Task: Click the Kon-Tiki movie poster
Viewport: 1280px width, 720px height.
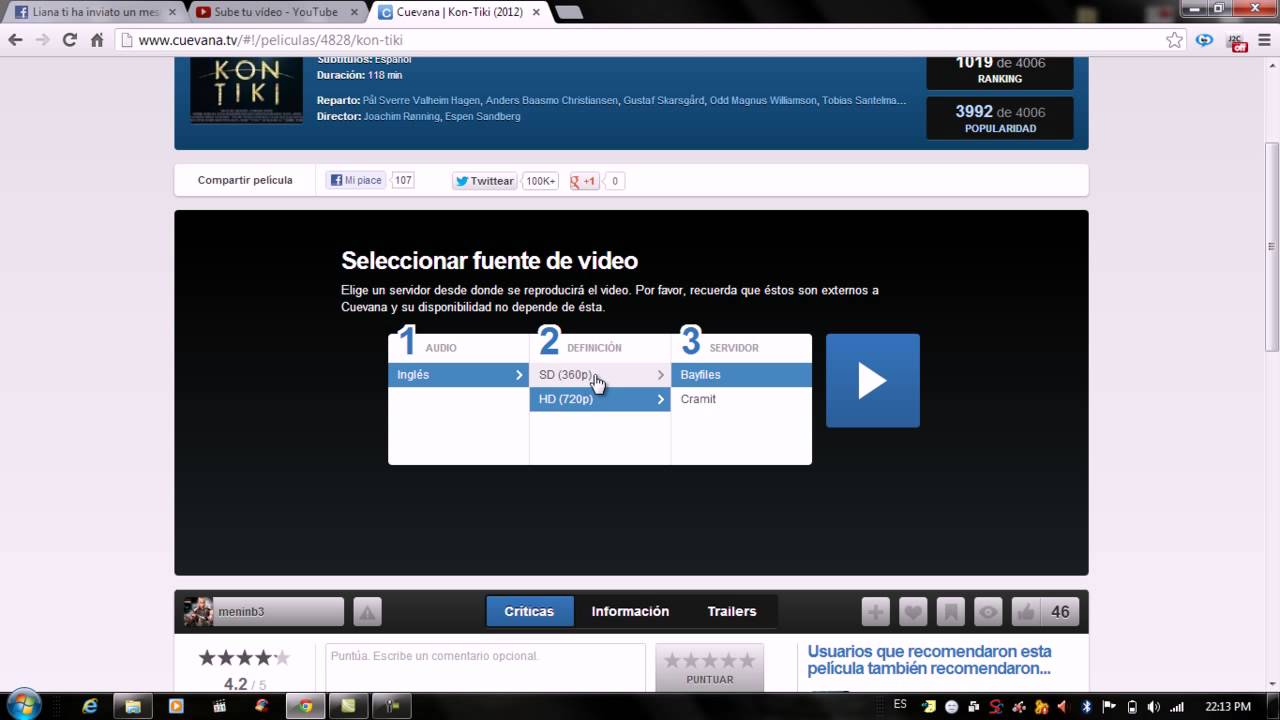Action: click(x=246, y=90)
